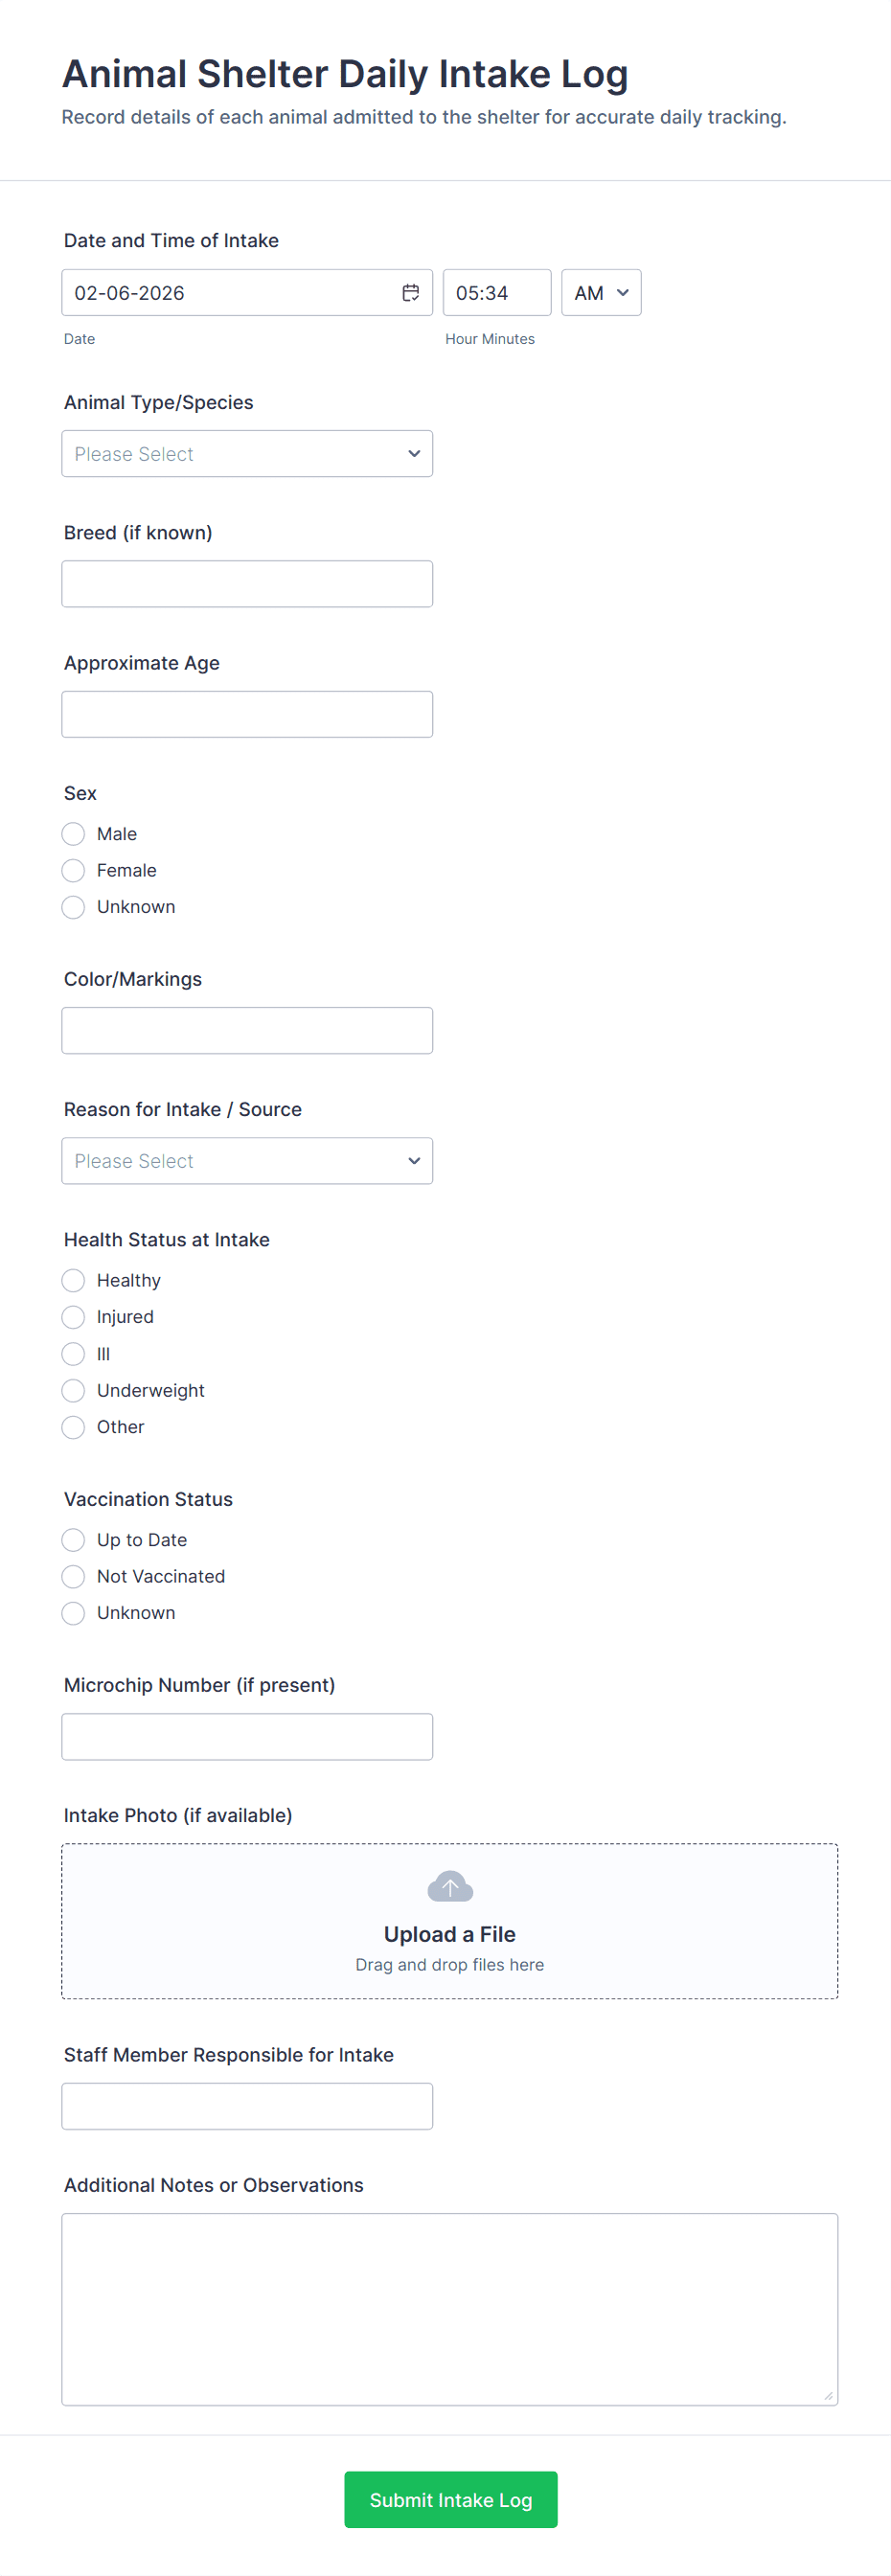Click the cloud upload icon

click(450, 1886)
